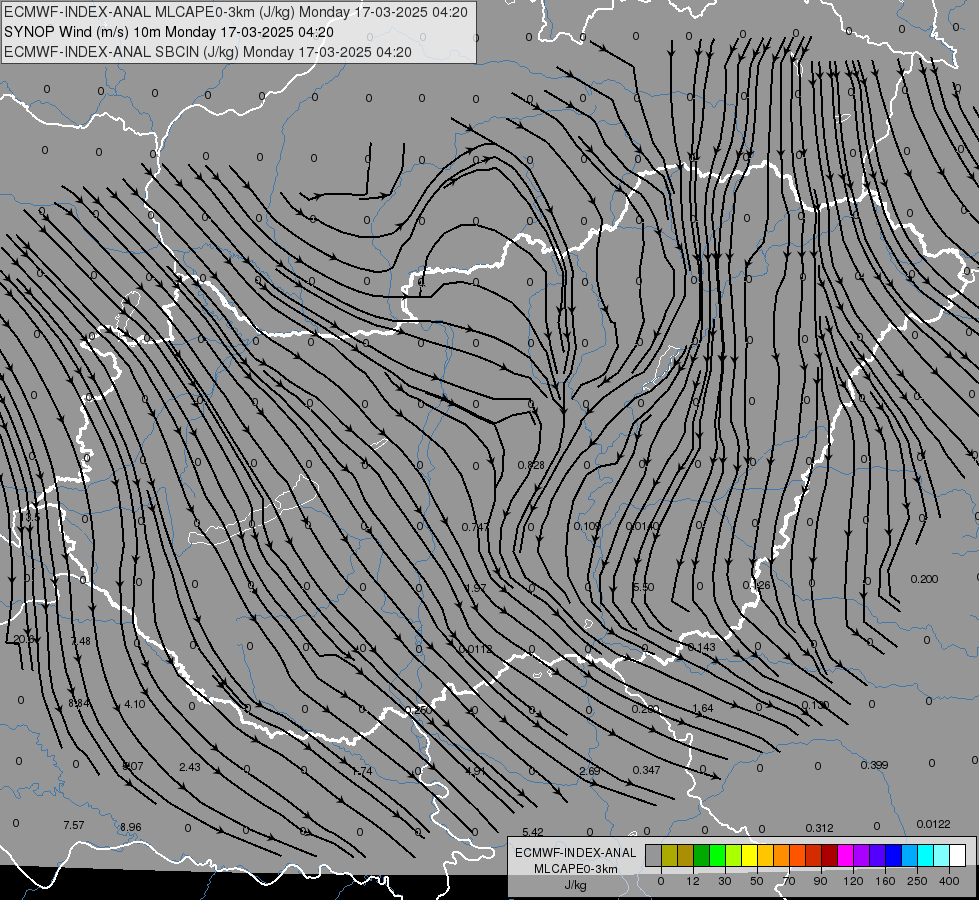Image resolution: width=979 pixels, height=900 pixels.
Task: Click the map value 0.143
Action: tap(702, 647)
